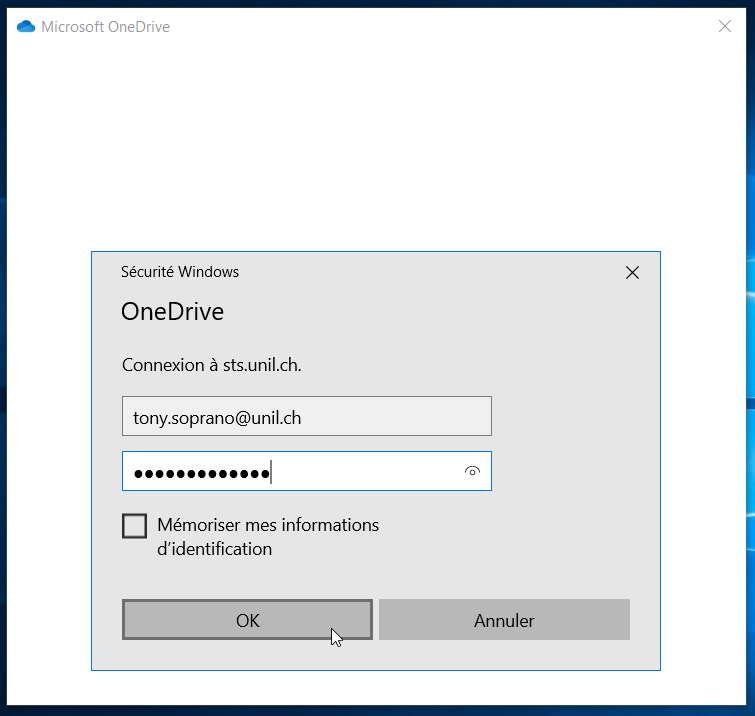This screenshot has width=755, height=716.
Task: Click empty space right of the checkbox label
Action: (520, 536)
